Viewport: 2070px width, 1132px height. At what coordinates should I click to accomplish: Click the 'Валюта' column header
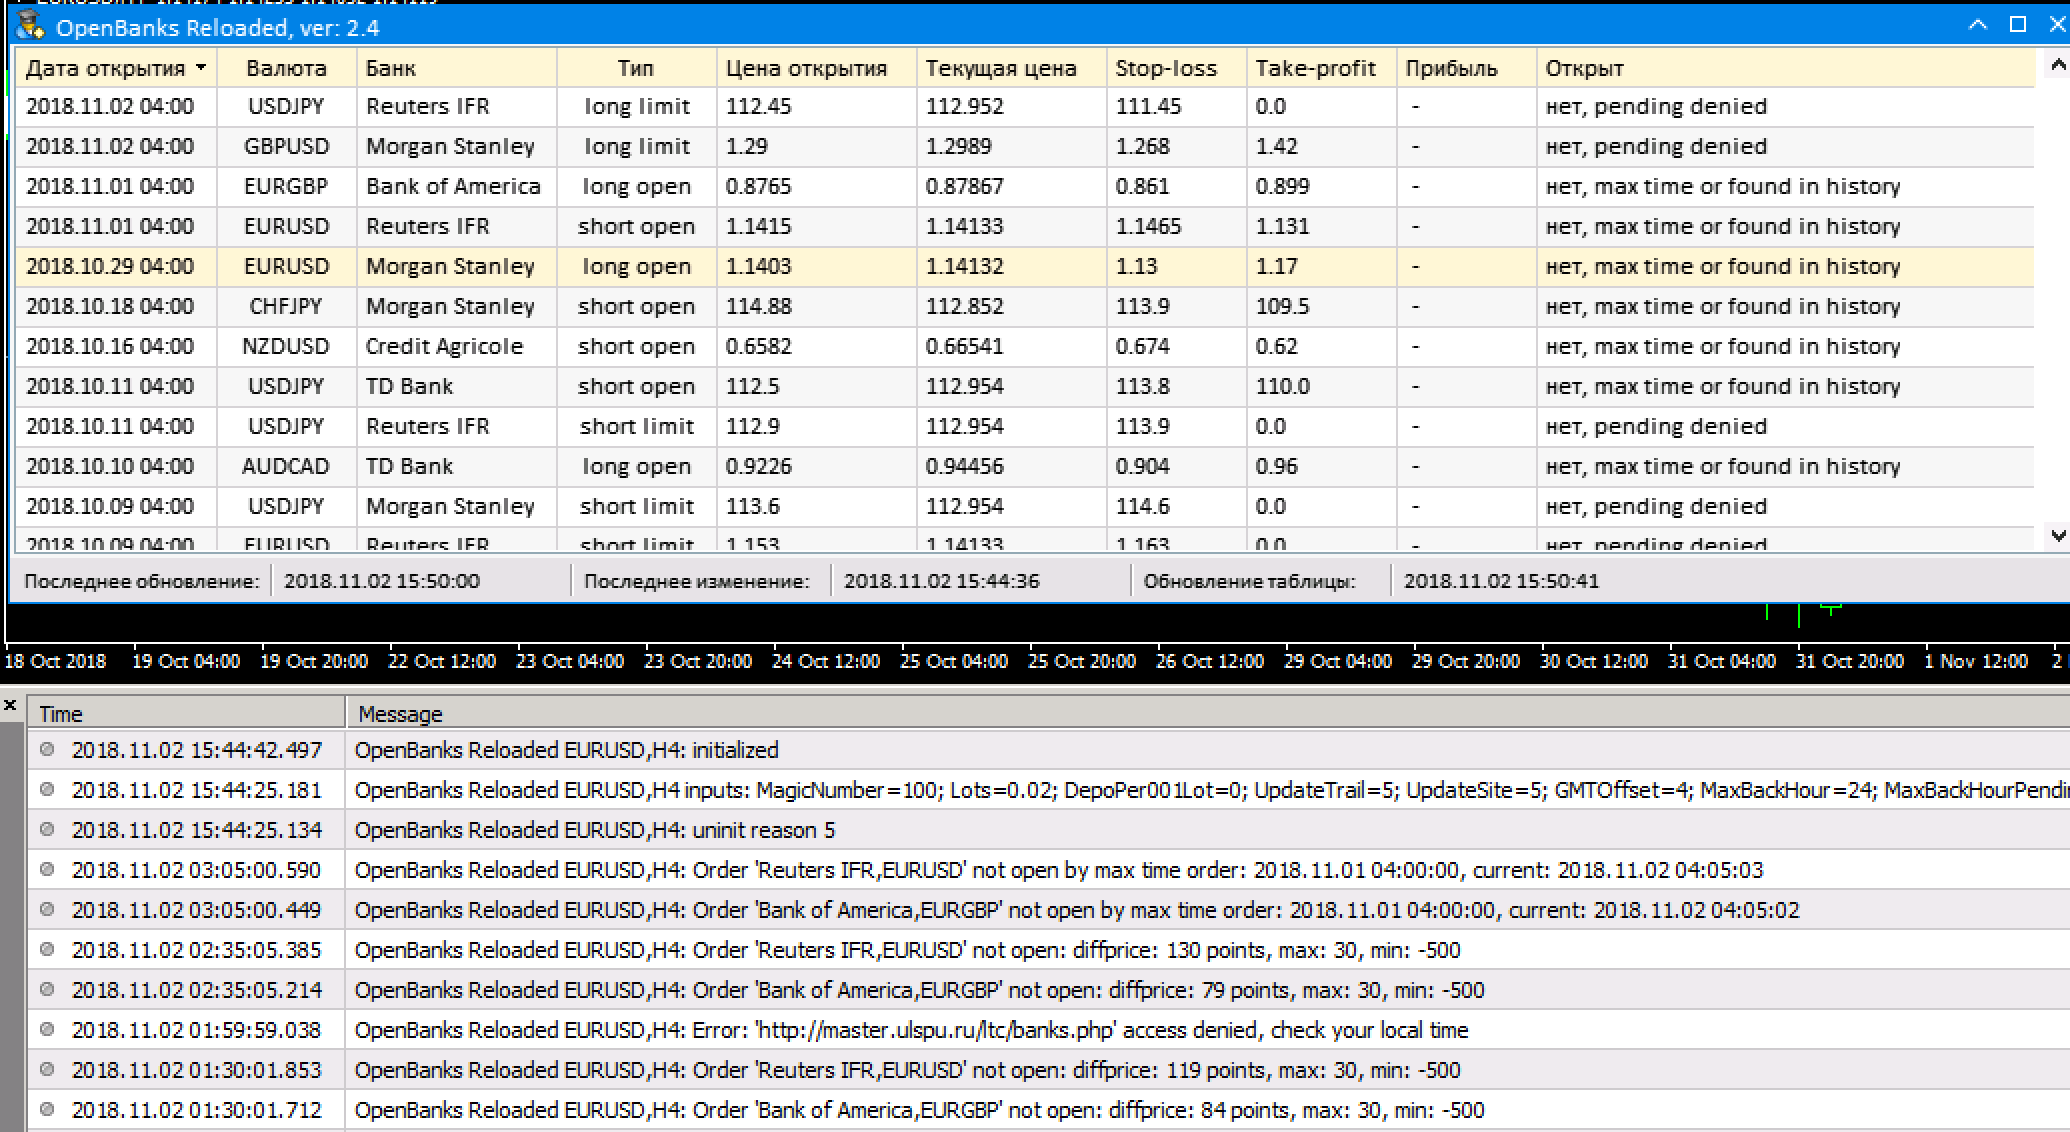coord(286,68)
